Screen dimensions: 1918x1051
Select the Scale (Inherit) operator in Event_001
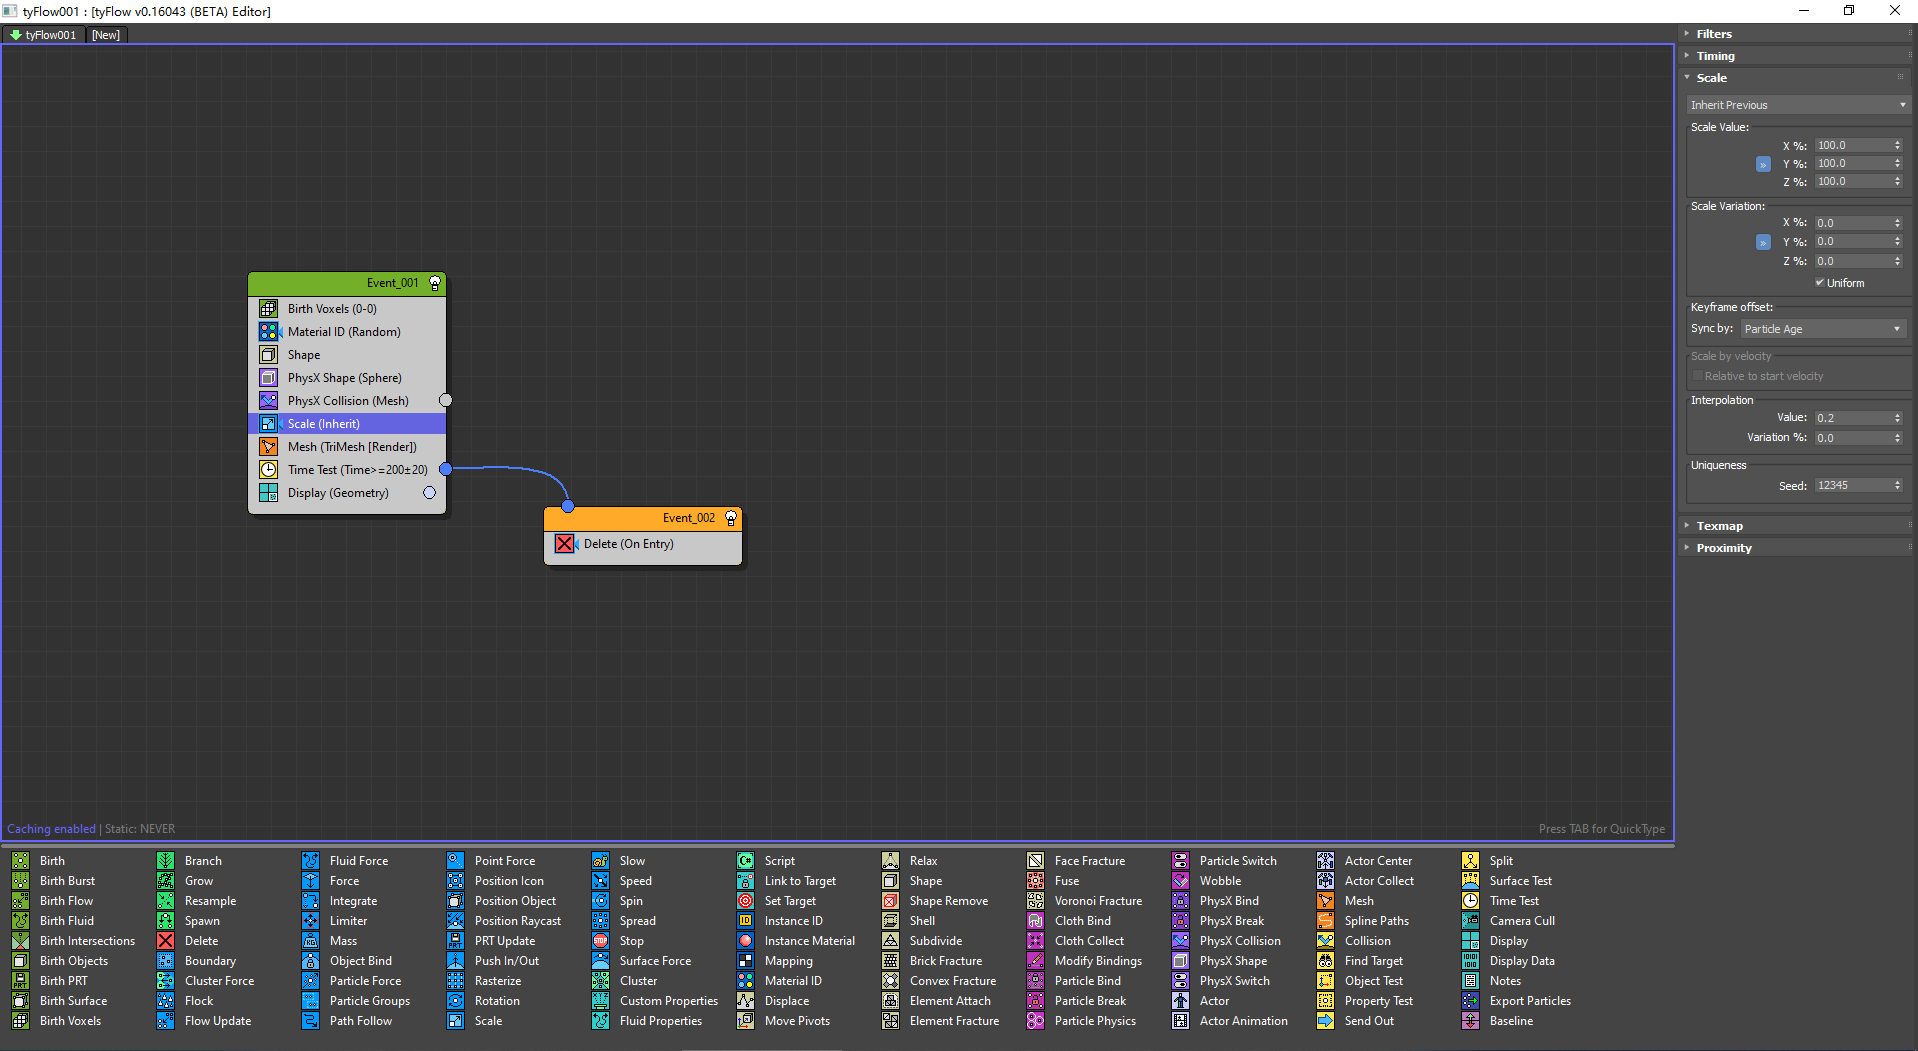coord(324,424)
